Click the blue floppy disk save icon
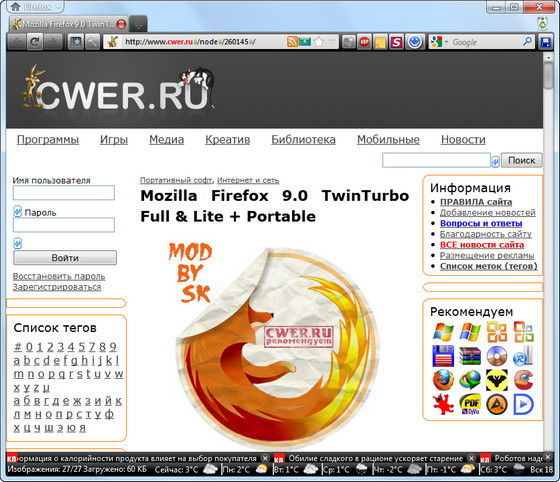 point(545,42)
